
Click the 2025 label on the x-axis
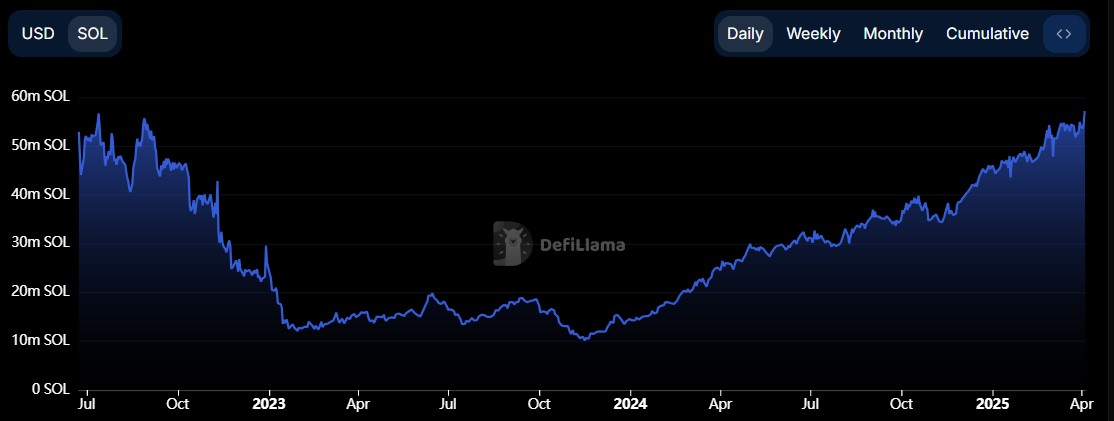(x=992, y=405)
